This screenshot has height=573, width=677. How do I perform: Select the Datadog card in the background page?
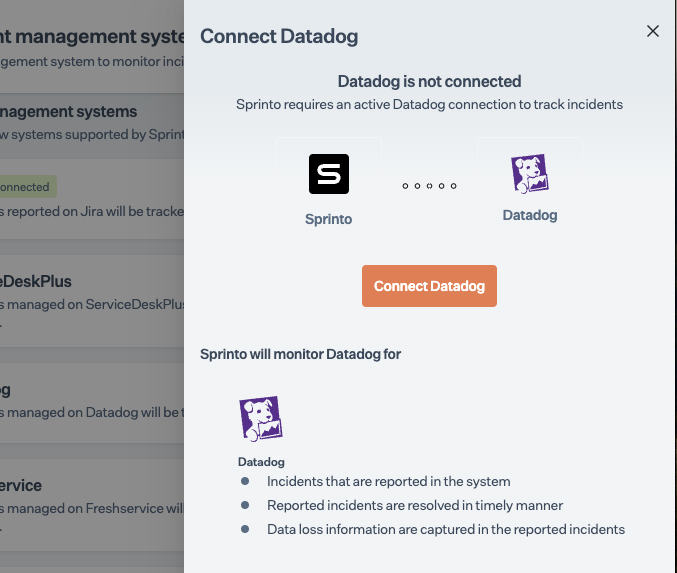click(x=92, y=403)
